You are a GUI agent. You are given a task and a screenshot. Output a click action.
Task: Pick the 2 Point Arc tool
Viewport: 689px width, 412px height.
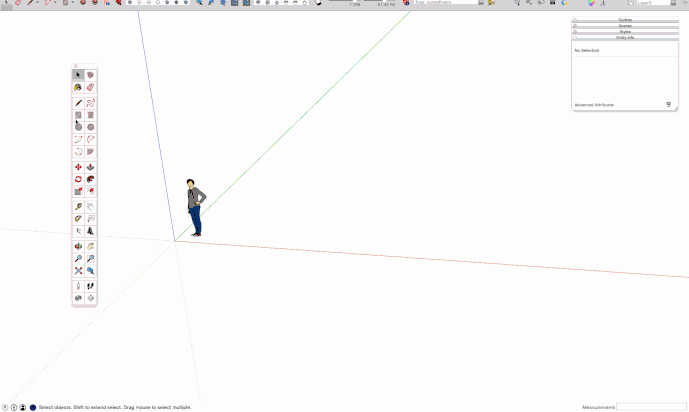pos(91,139)
